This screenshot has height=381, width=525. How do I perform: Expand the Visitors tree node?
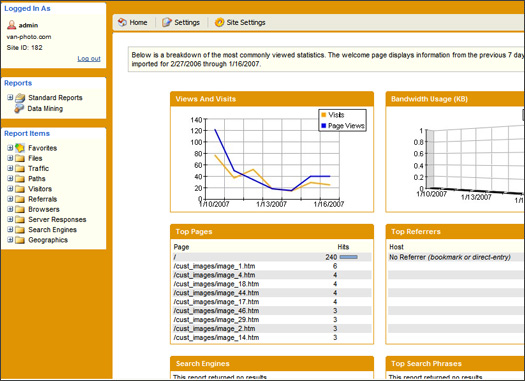[x=10, y=188]
